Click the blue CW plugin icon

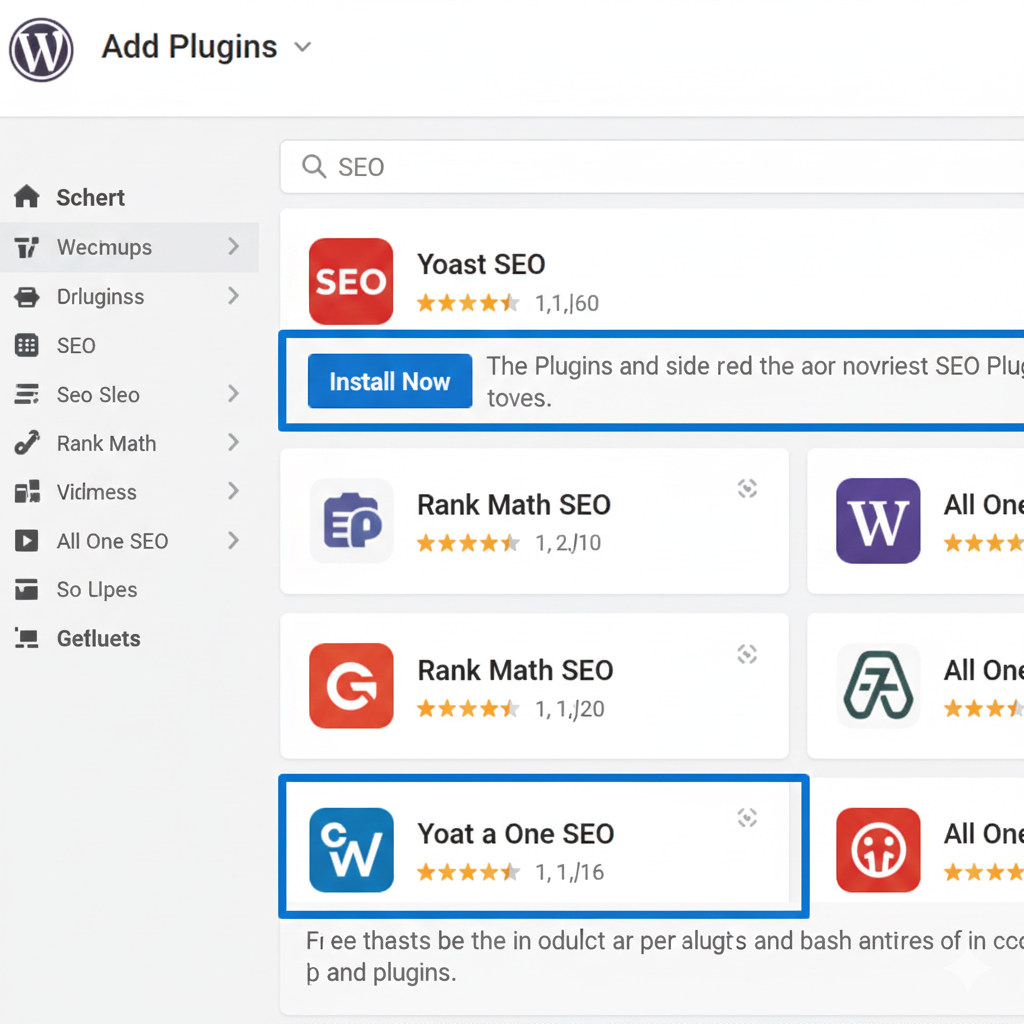point(351,850)
